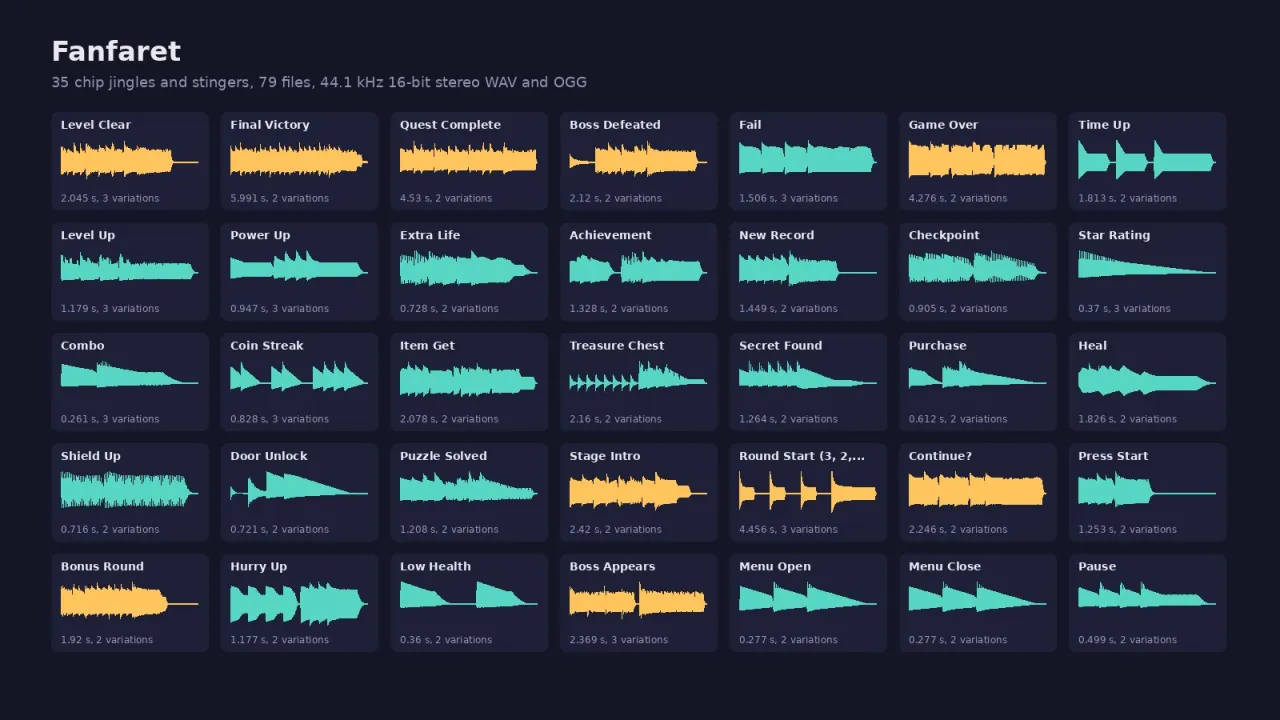This screenshot has width=1280, height=720.
Task: Select the "Bonus Round" title
Action: (102, 566)
